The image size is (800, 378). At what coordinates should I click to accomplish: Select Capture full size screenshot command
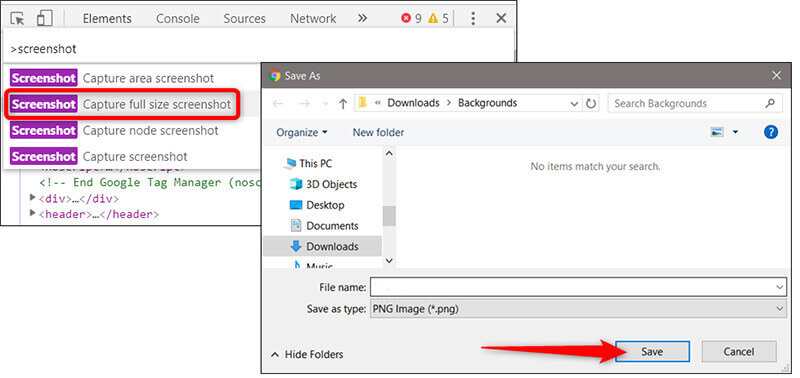[x=122, y=105]
